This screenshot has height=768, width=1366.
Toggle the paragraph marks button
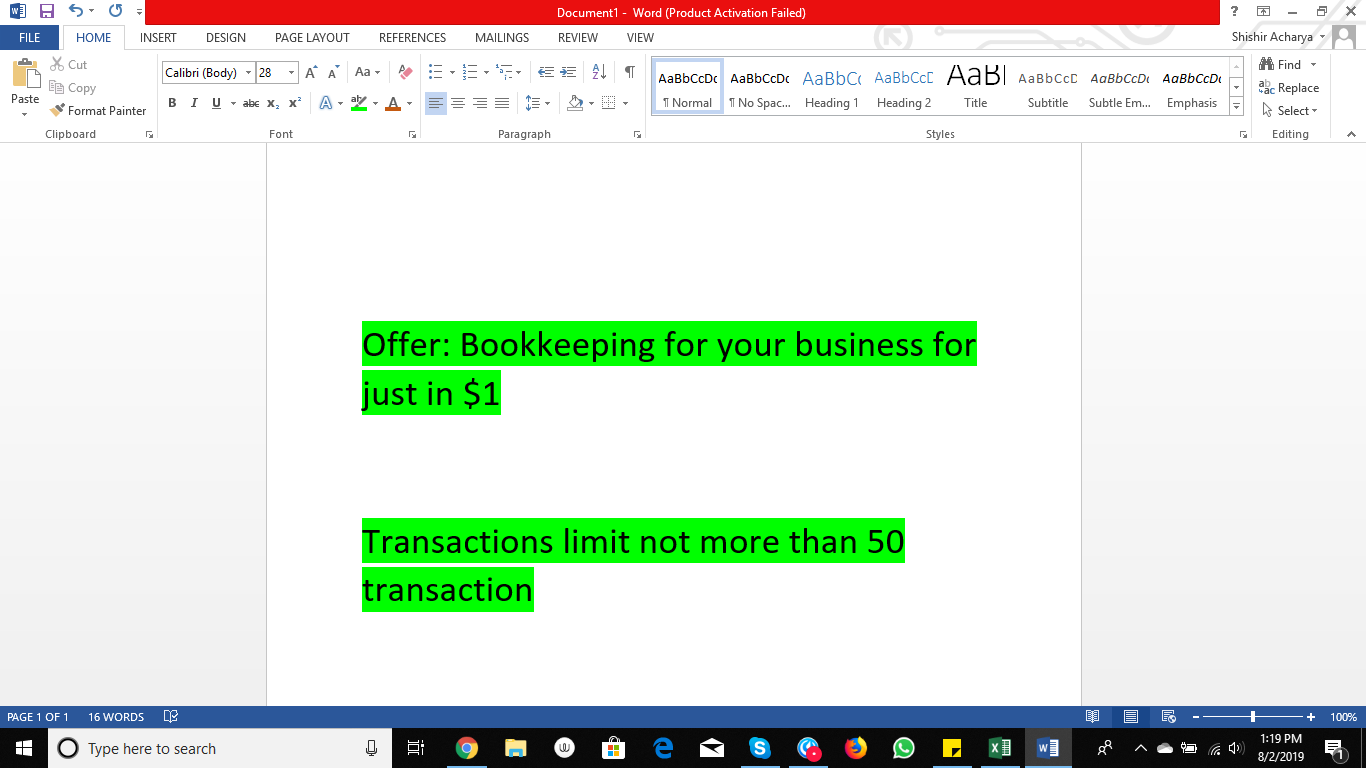point(628,72)
